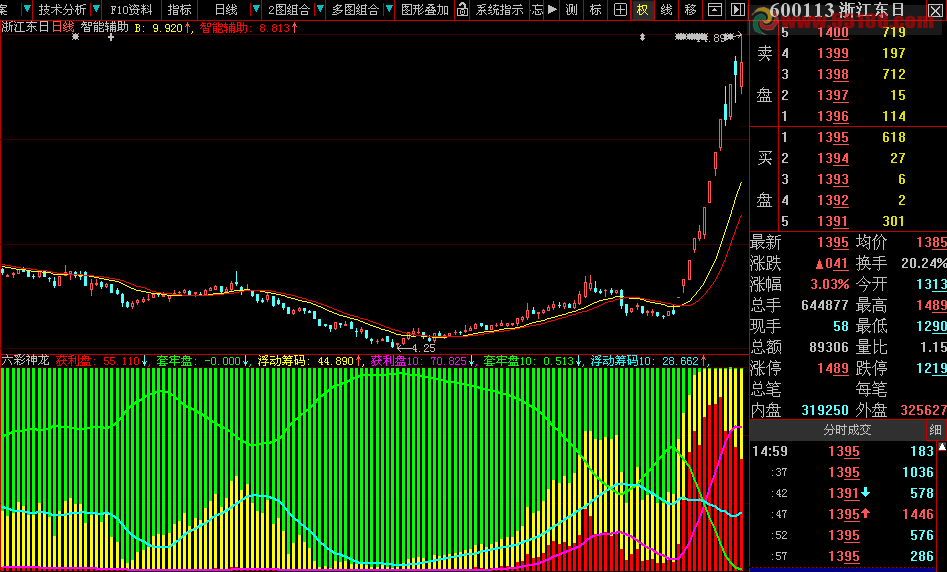Click the up arrow of trade list scrollbar
This screenshot has width=947, height=572.
942,447
